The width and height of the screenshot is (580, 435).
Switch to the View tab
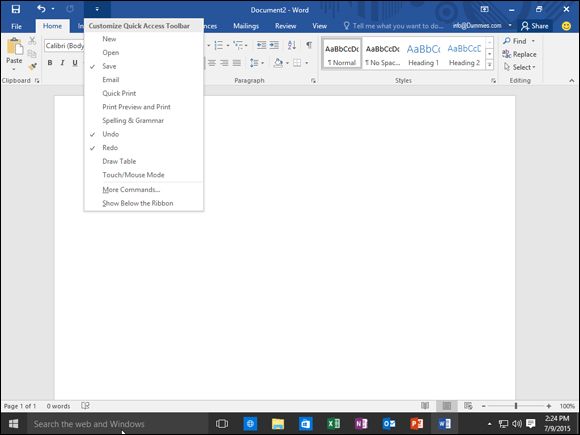[x=319, y=26]
